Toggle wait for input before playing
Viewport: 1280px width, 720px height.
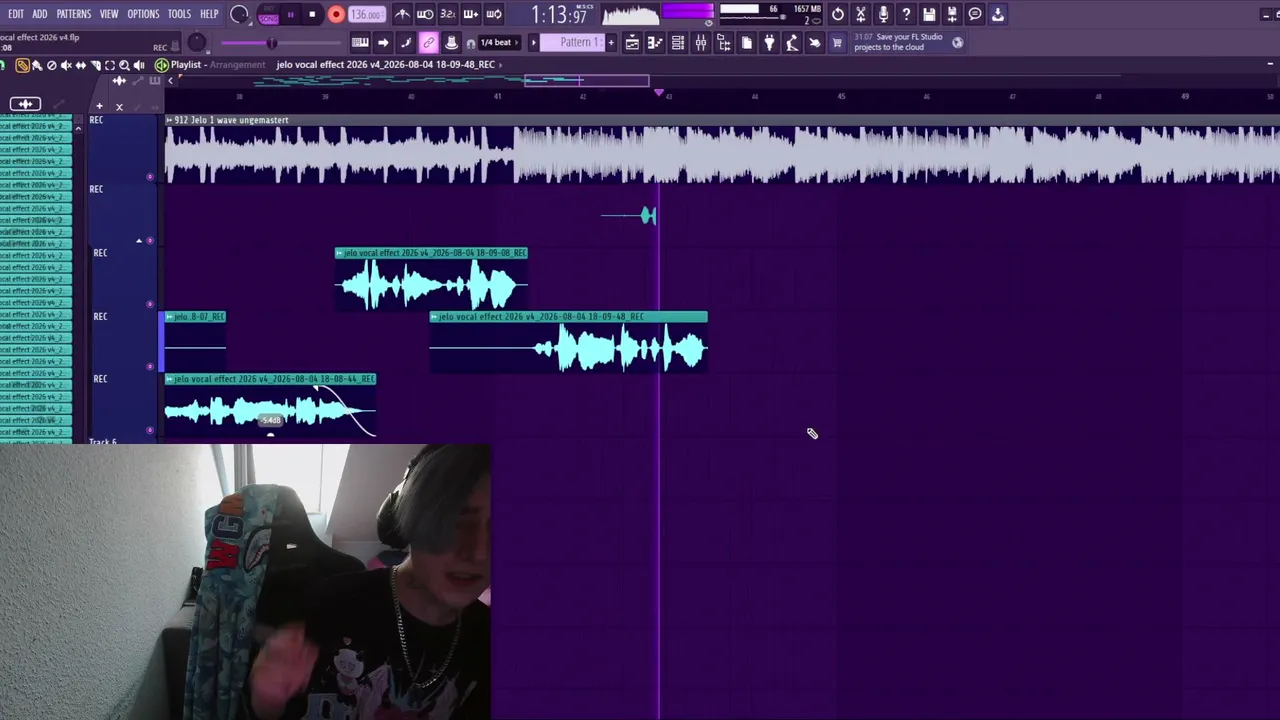click(425, 14)
